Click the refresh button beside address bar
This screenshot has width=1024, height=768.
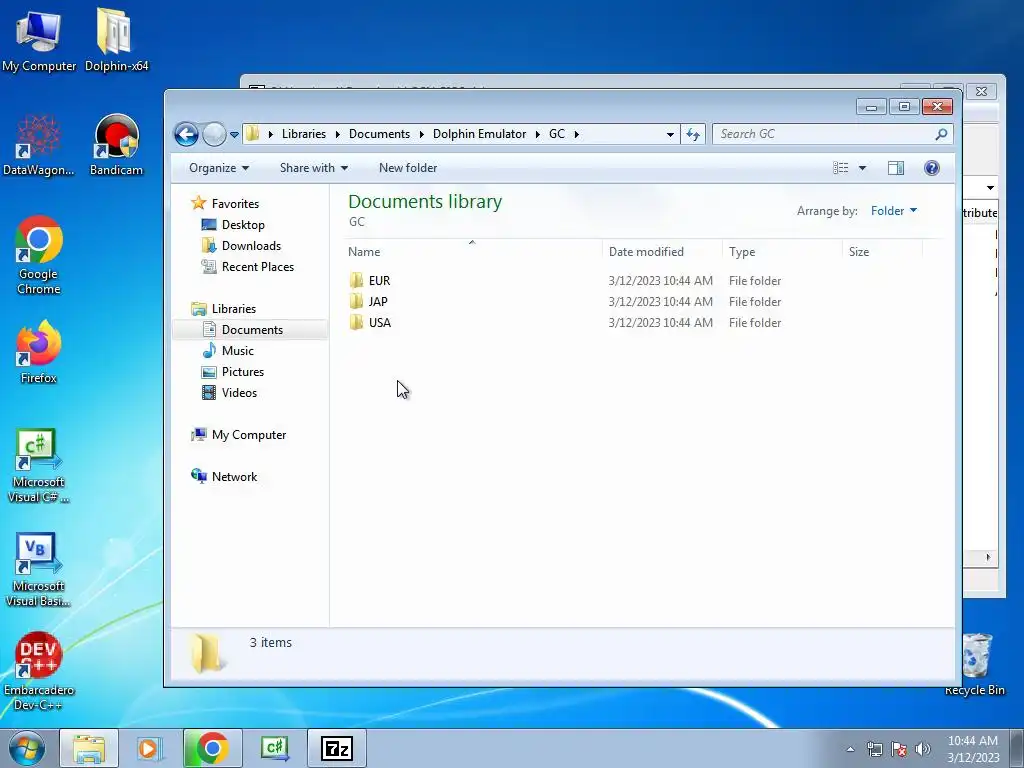click(x=693, y=135)
